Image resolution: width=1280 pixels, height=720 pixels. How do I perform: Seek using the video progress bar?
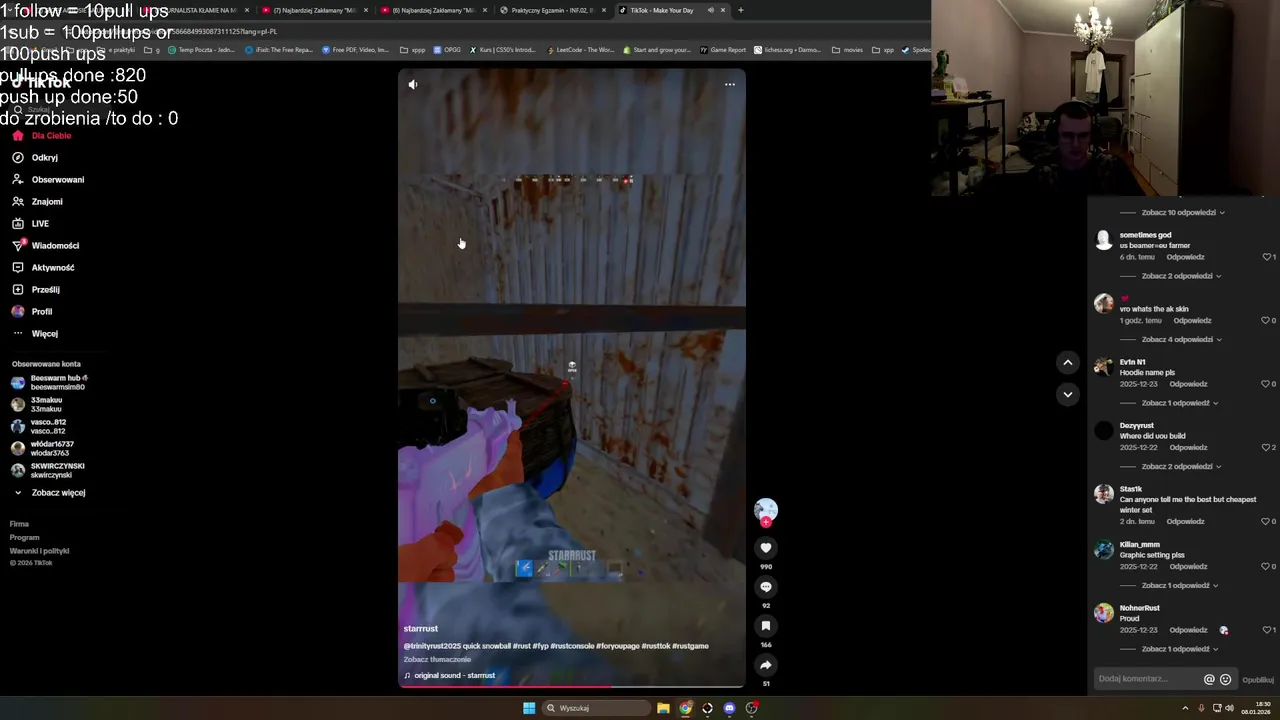572,686
